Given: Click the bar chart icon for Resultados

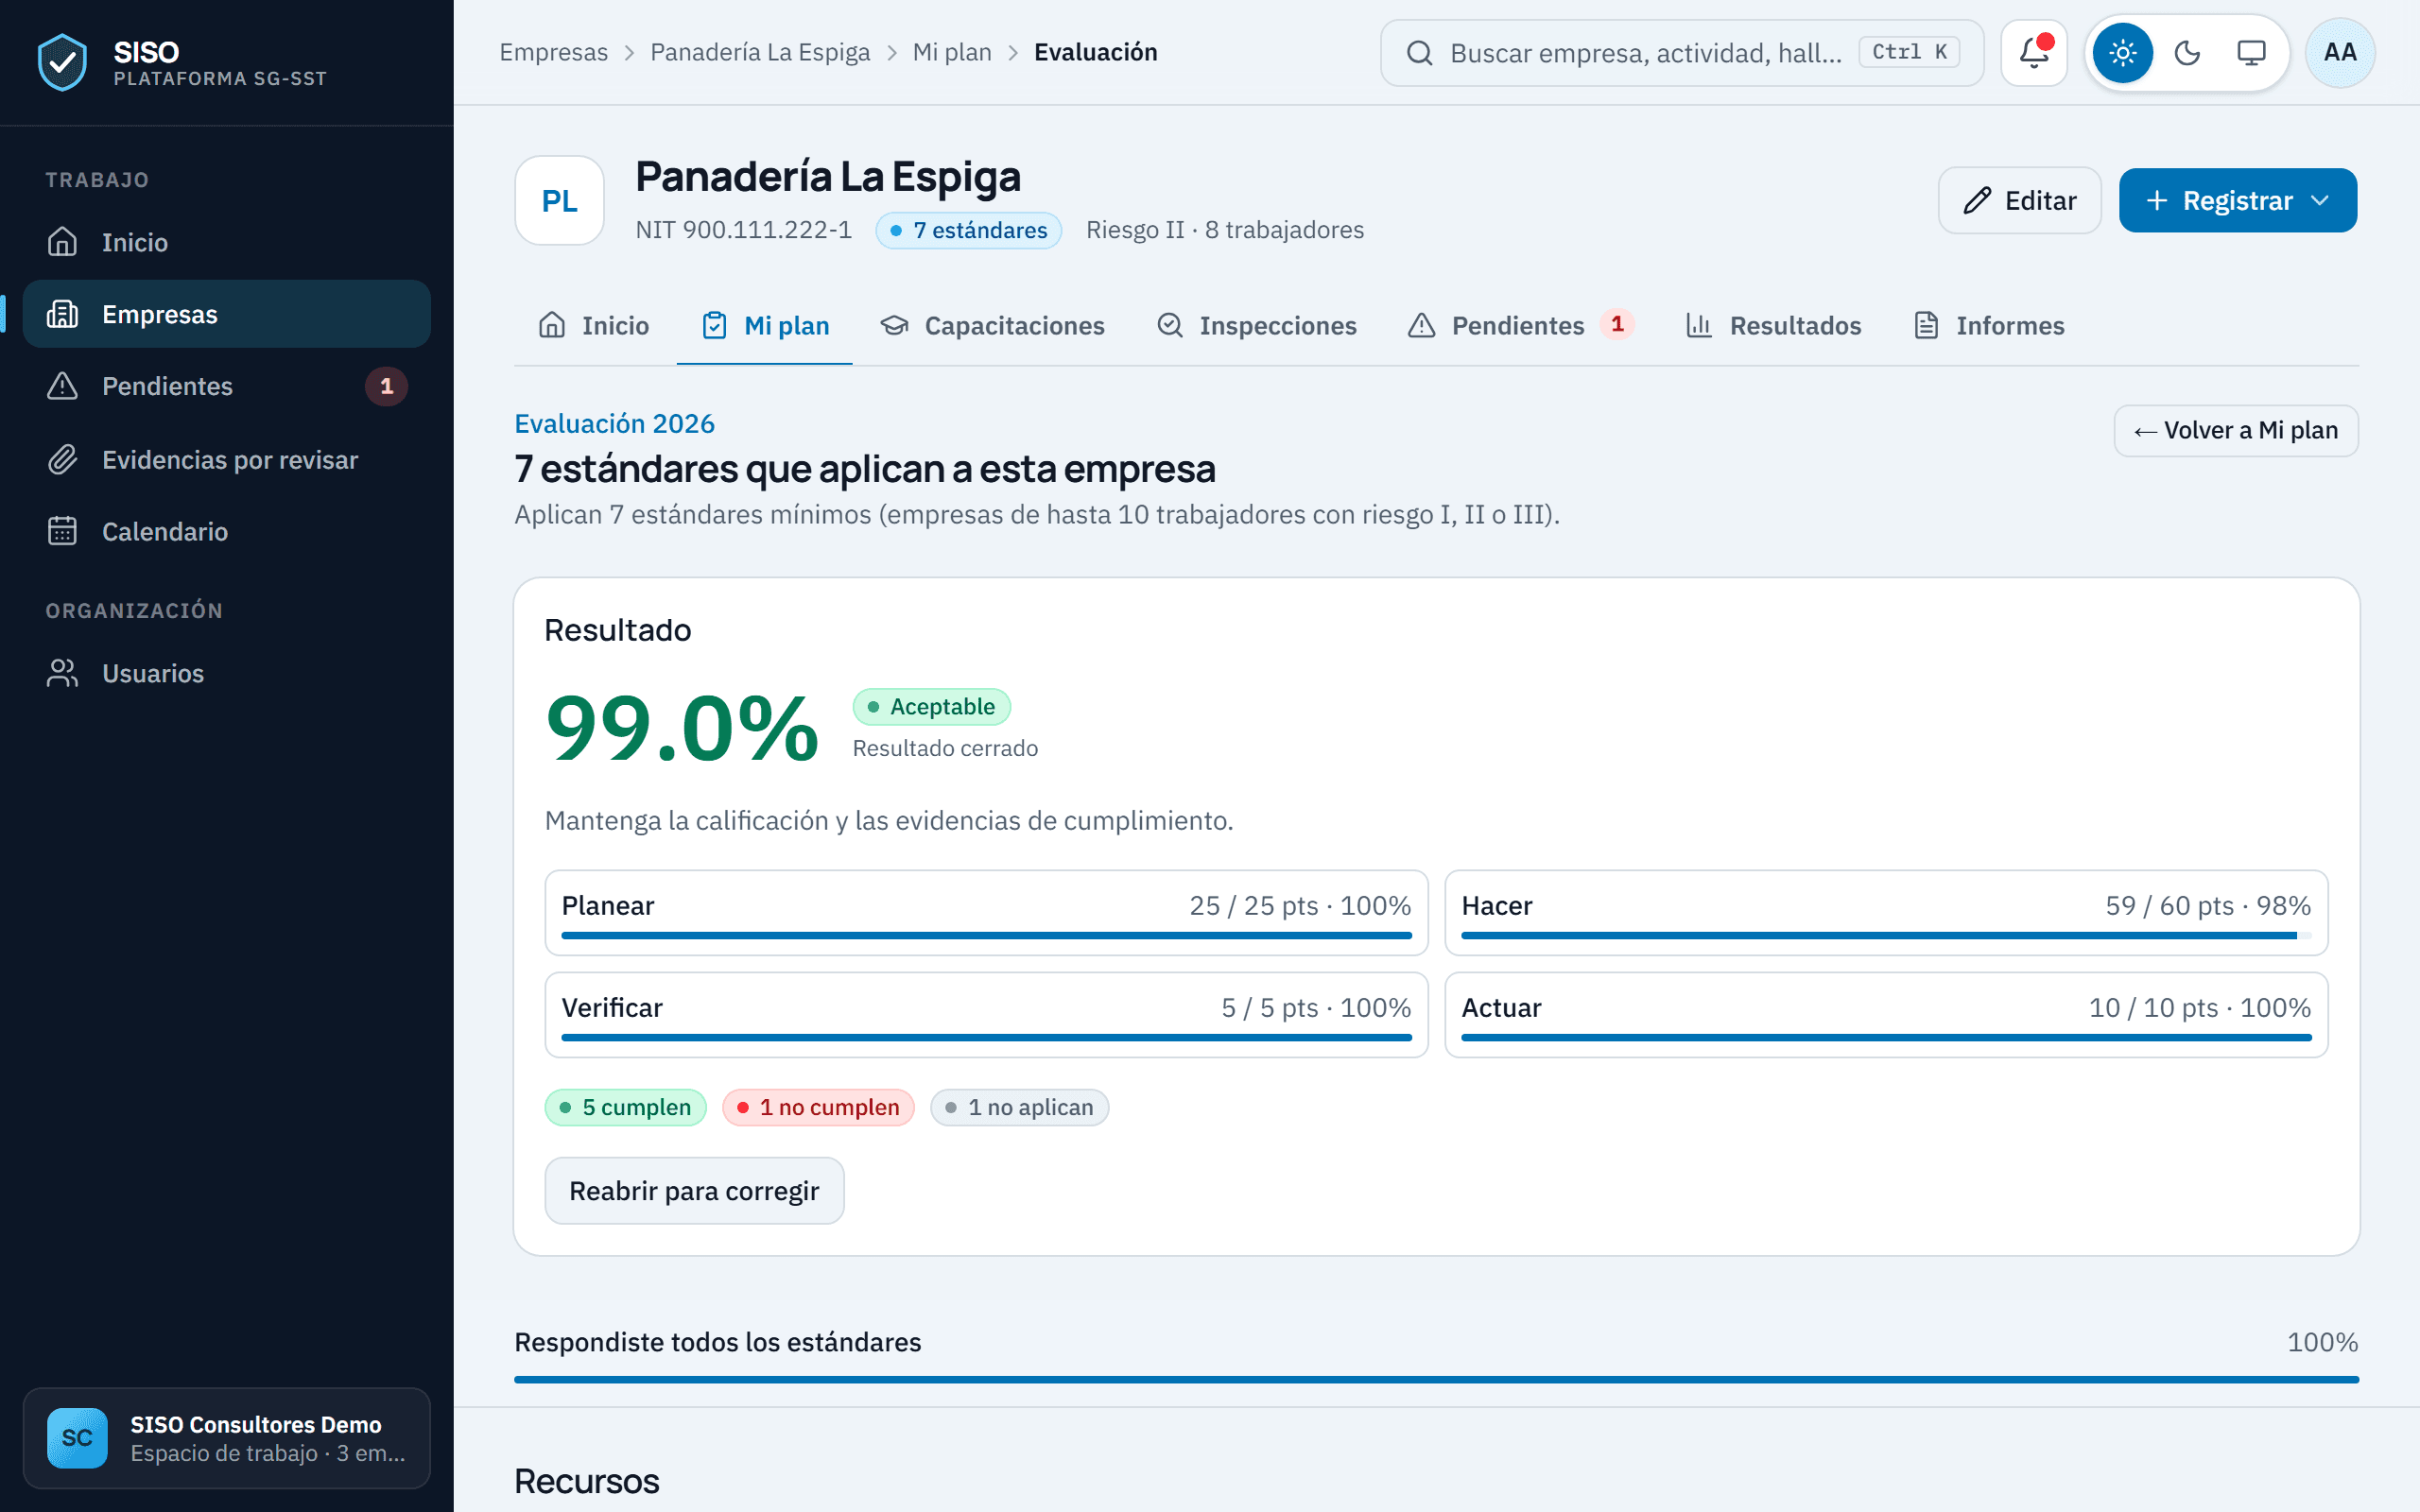Looking at the screenshot, I should pyautogui.click(x=1699, y=325).
